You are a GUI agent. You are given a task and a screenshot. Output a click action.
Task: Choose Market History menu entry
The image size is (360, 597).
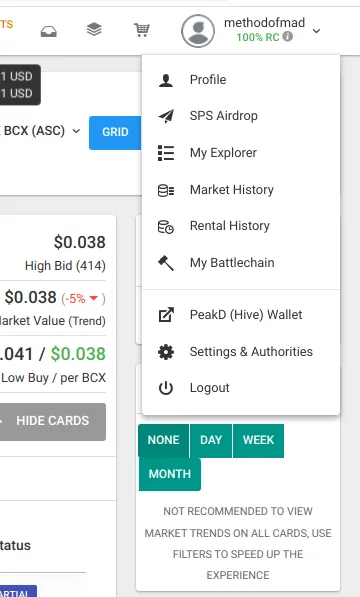pyautogui.click(x=241, y=190)
